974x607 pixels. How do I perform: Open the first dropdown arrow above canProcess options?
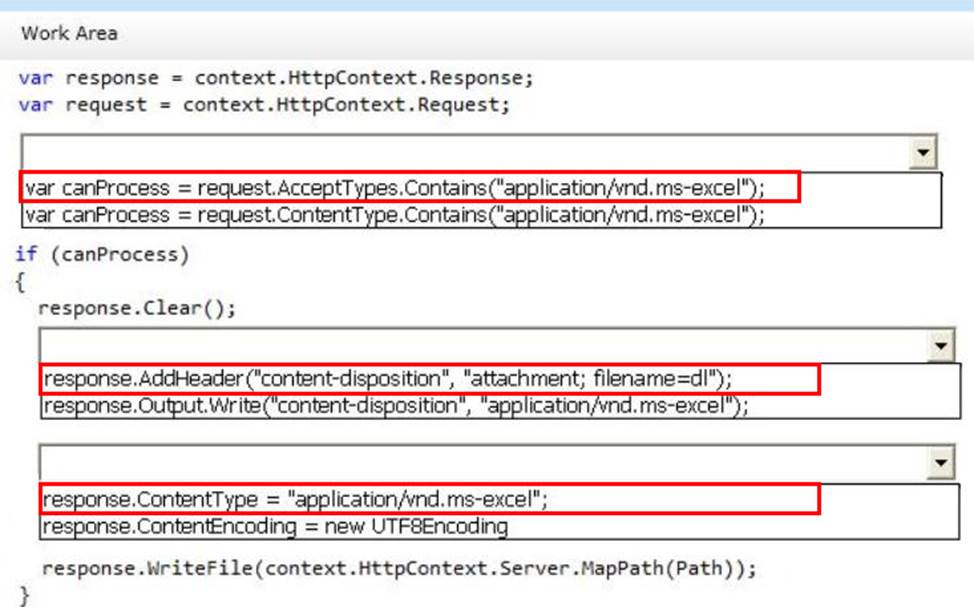(923, 153)
